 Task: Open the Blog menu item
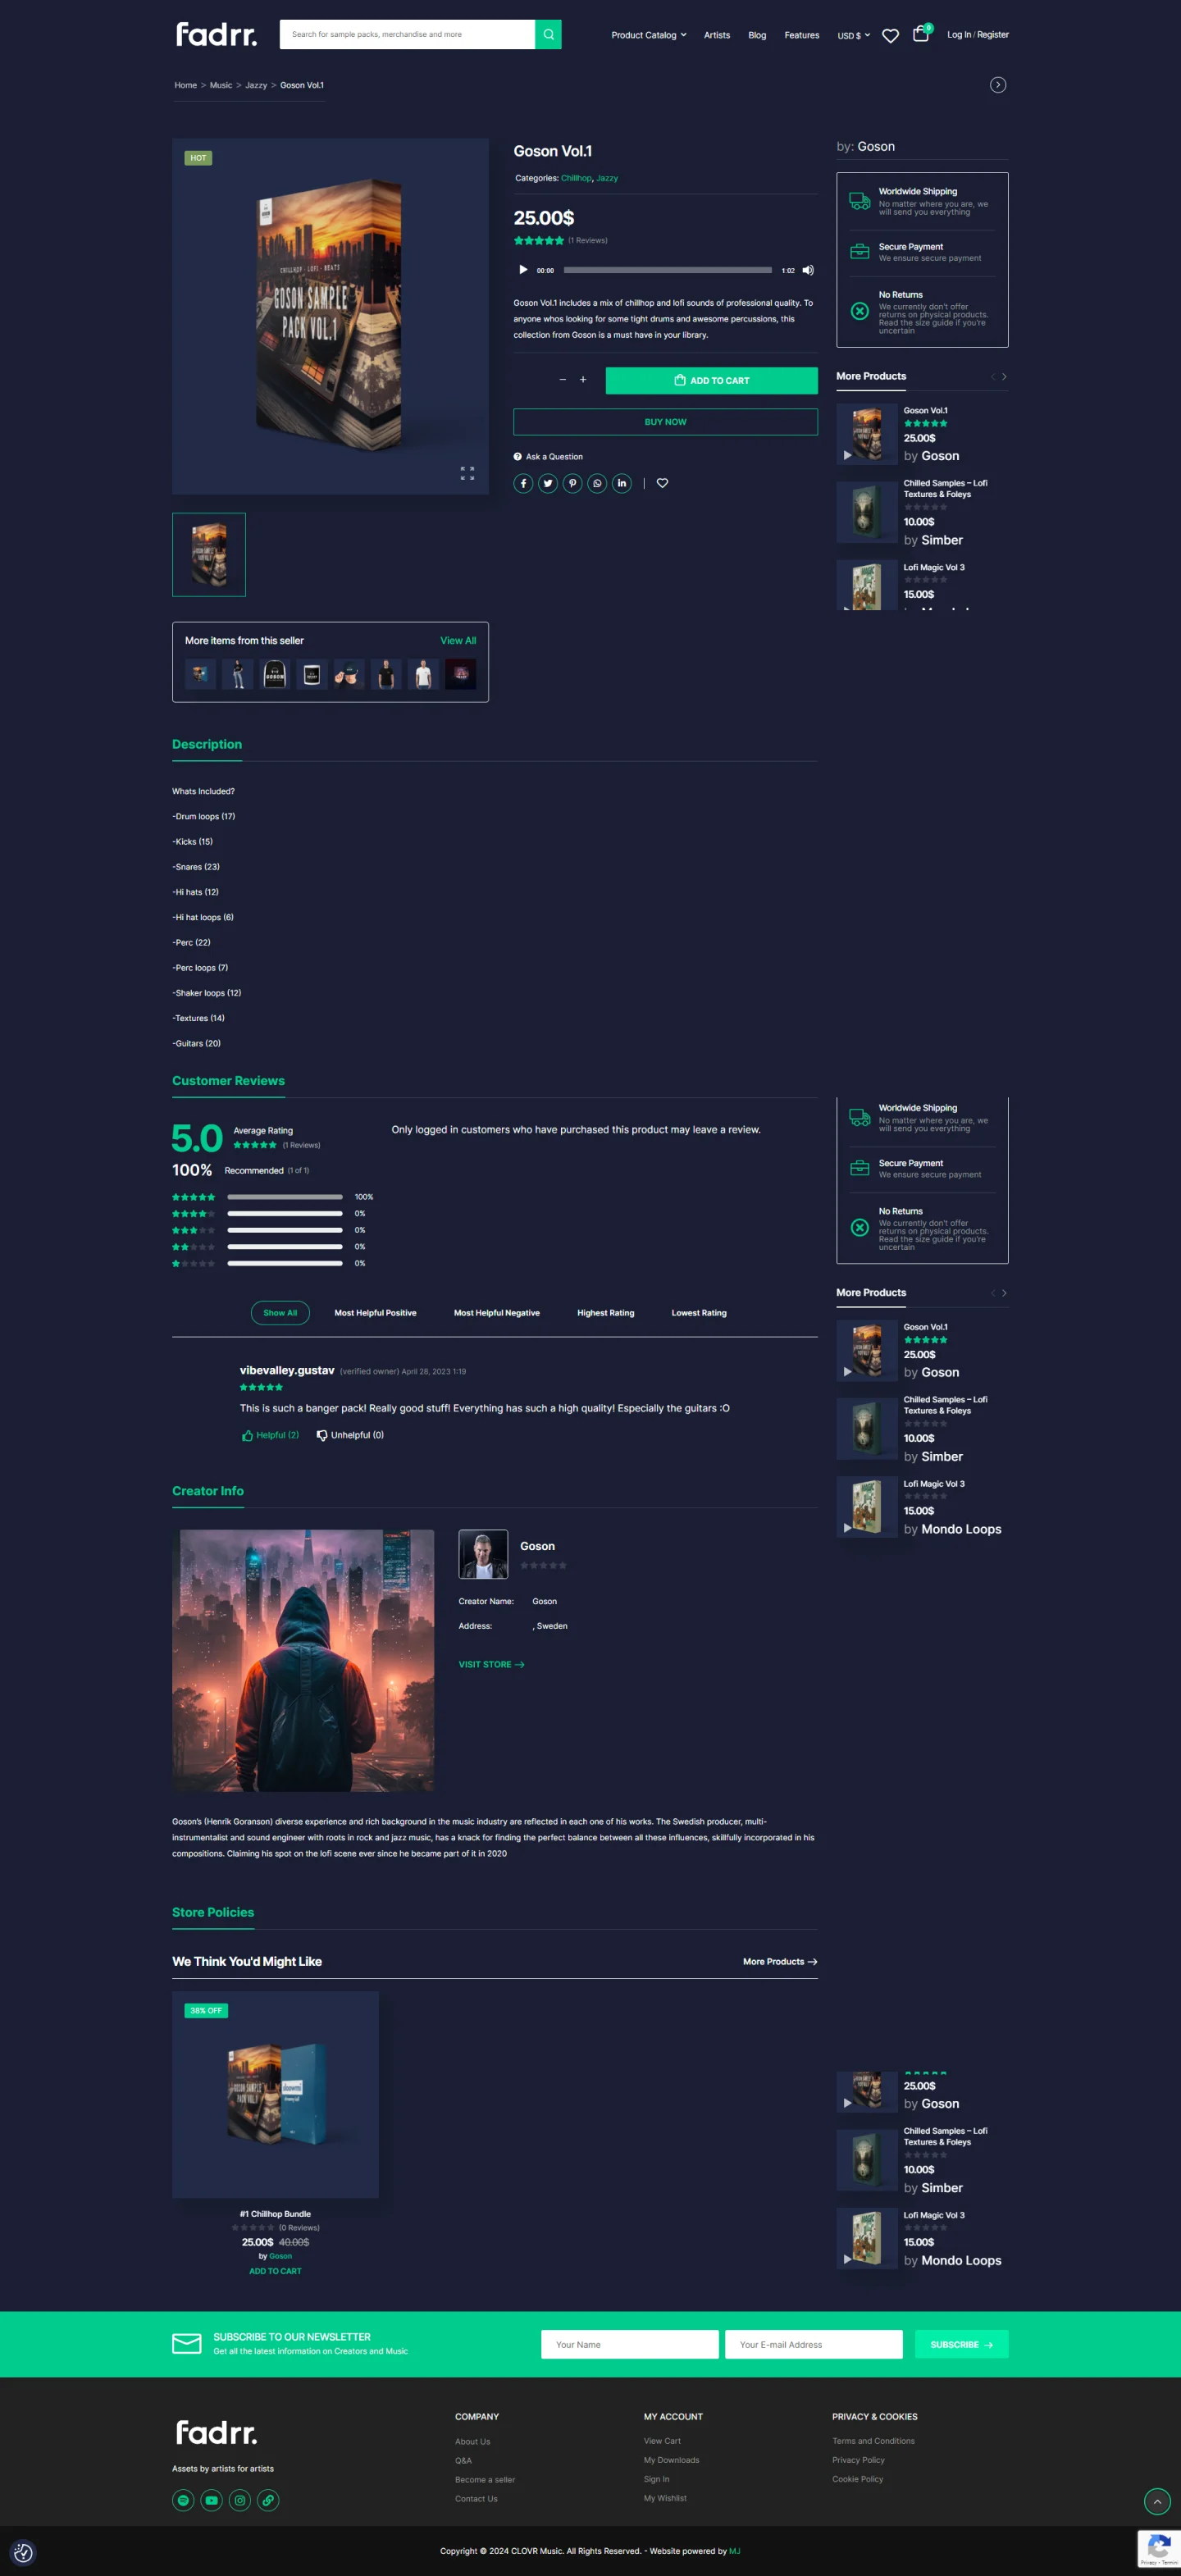pyautogui.click(x=757, y=35)
